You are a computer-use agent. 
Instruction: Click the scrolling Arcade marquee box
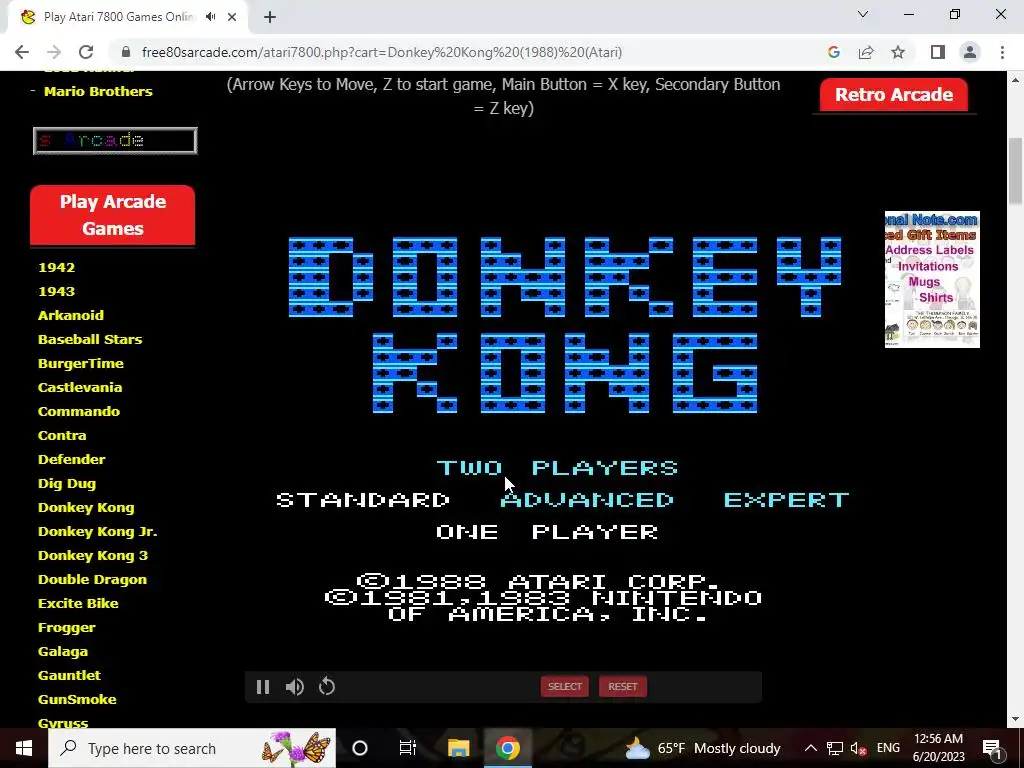click(x=115, y=140)
